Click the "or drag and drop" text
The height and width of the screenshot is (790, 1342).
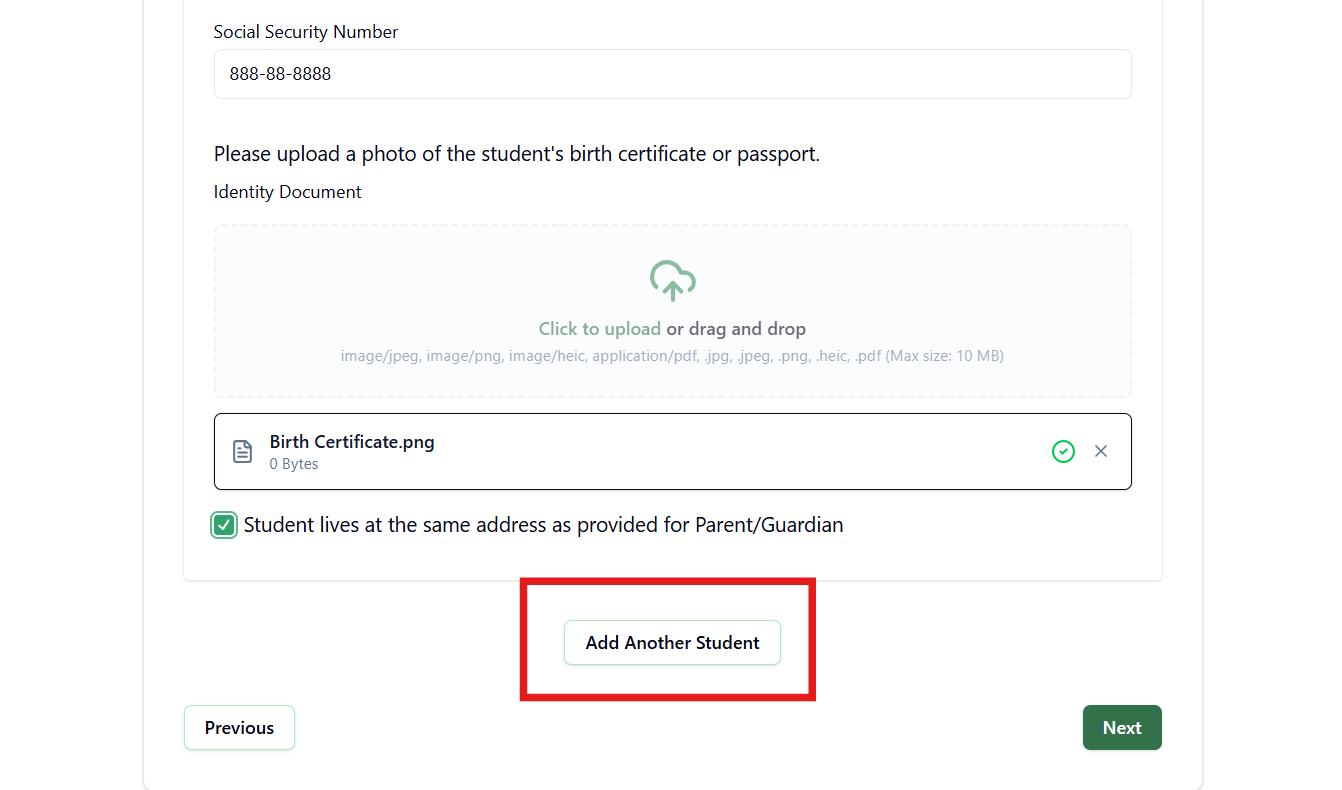[x=736, y=329]
